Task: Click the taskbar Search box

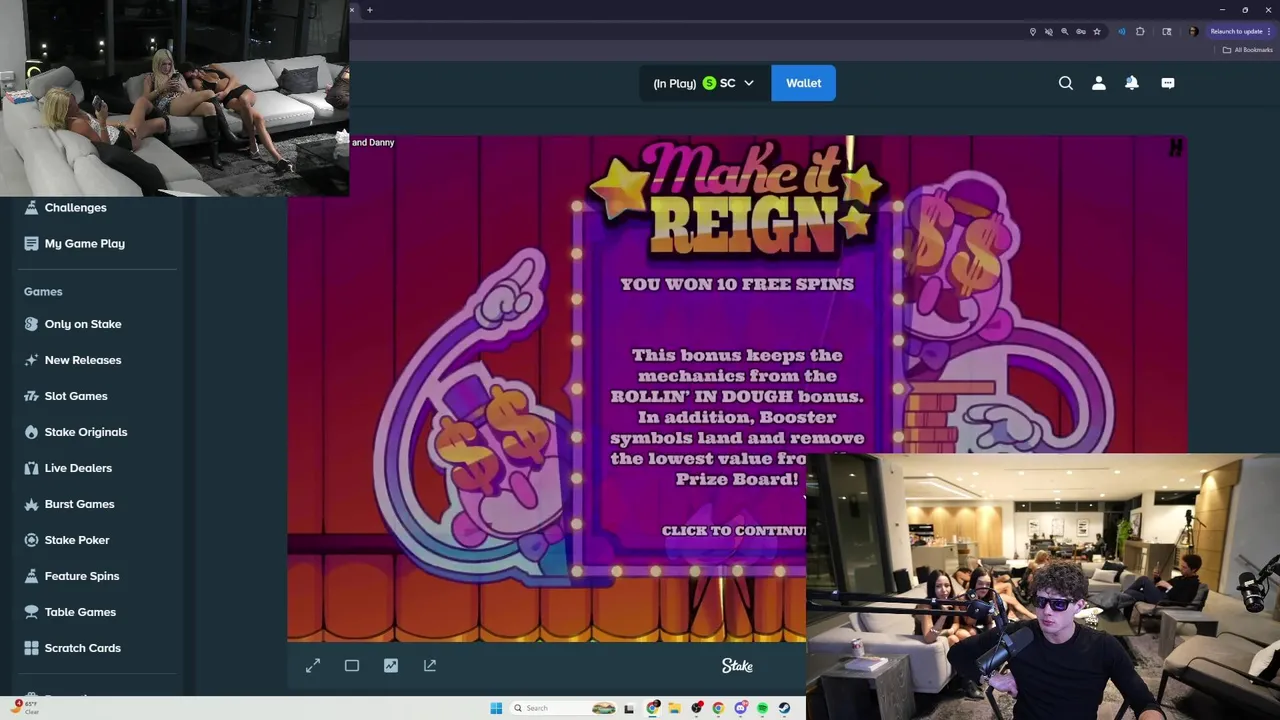Action: point(563,708)
